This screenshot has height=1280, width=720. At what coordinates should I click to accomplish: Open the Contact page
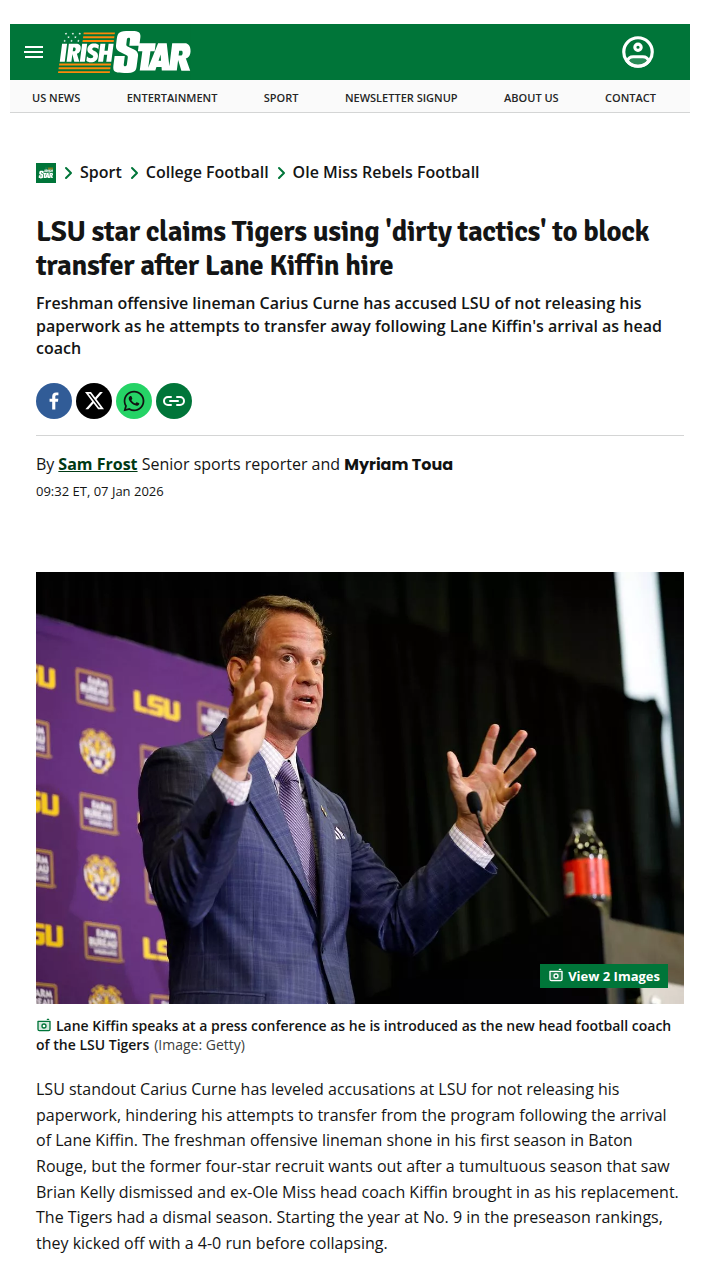tap(630, 98)
